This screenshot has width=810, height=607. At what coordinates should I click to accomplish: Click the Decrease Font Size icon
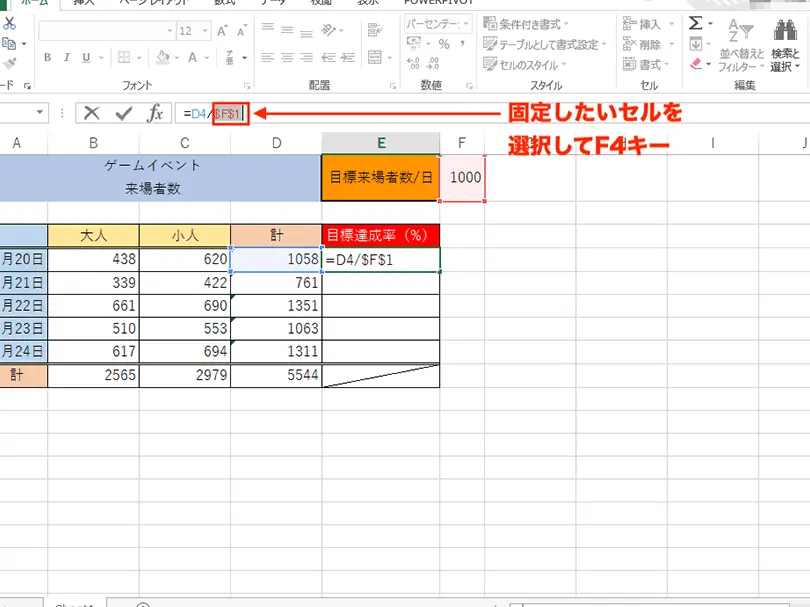[242, 31]
